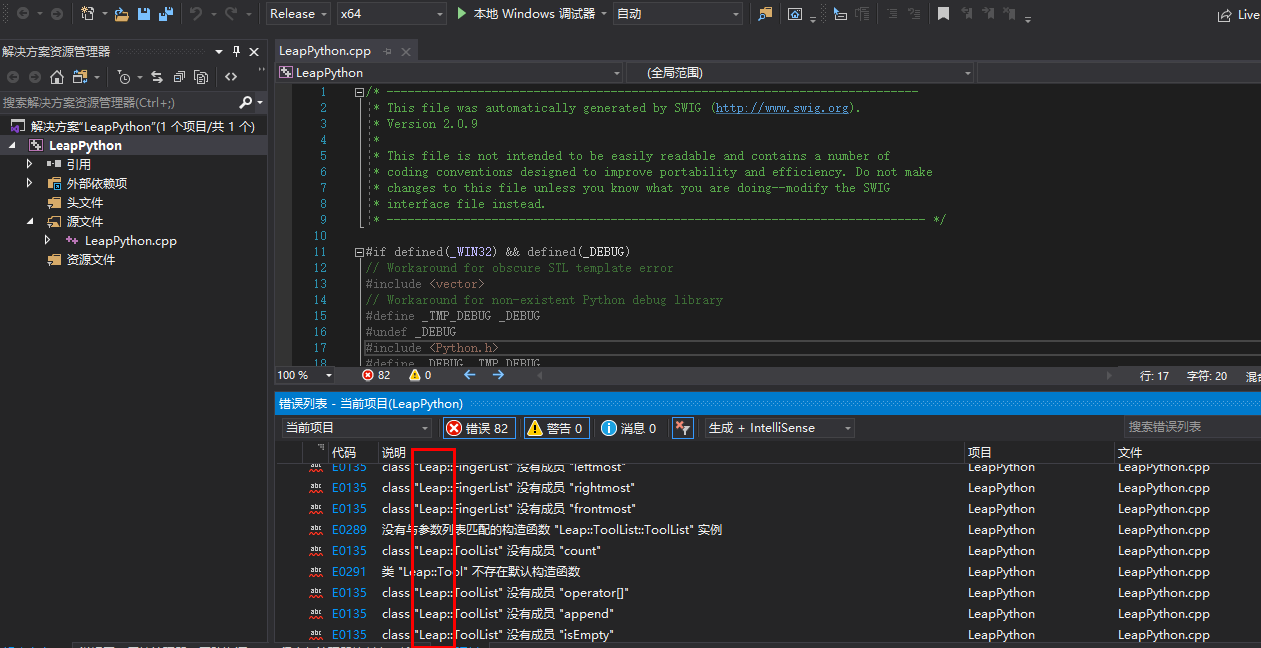Toggle the 警告 0 warnings filter

click(556, 427)
